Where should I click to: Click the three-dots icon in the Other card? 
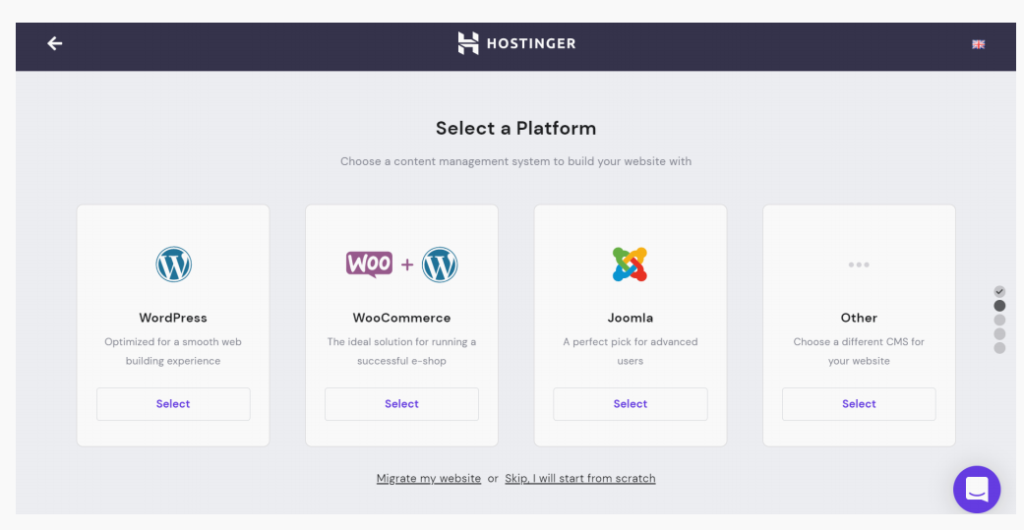pyautogui.click(x=859, y=265)
